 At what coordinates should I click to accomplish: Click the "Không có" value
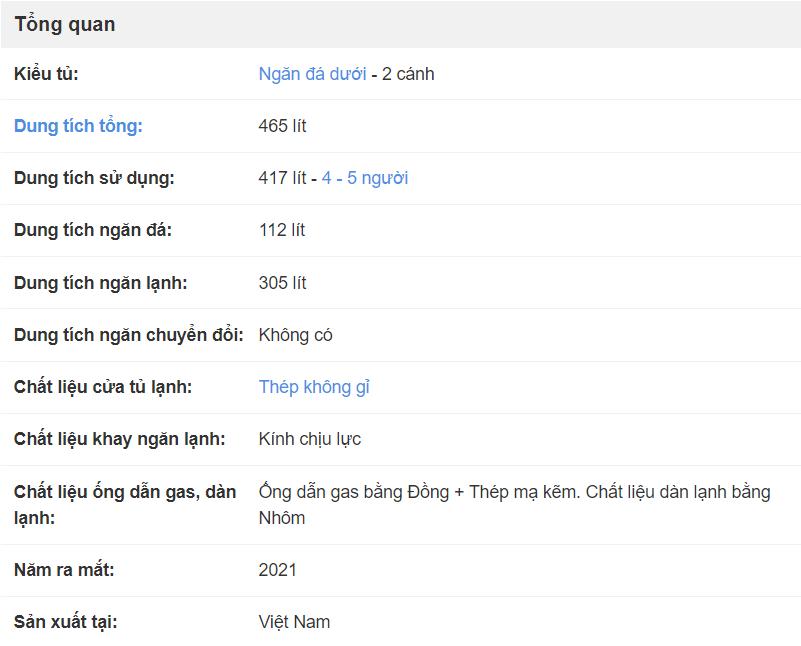[x=295, y=335]
